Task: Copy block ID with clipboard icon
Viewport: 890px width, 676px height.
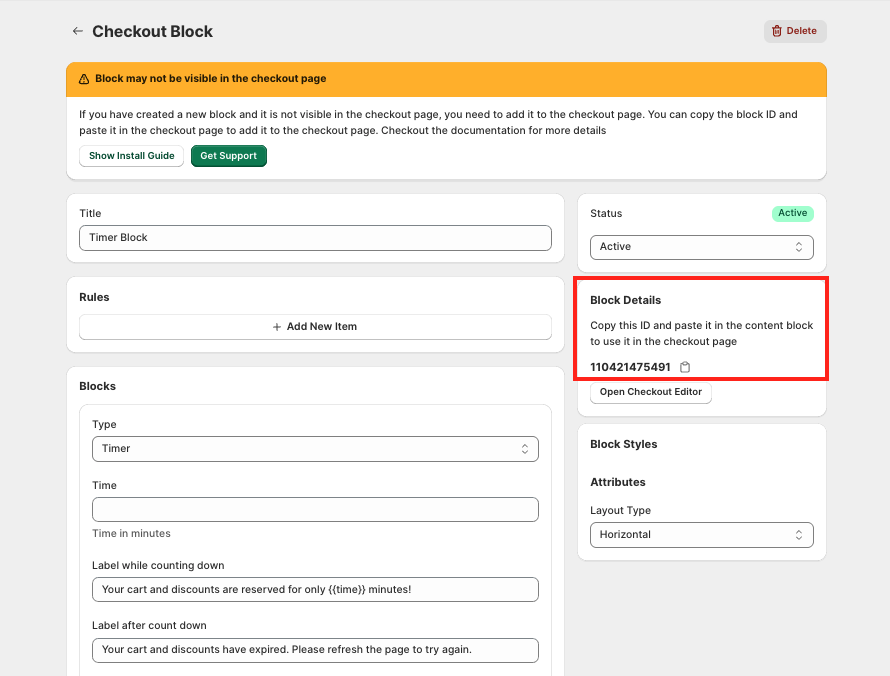Action: (685, 367)
